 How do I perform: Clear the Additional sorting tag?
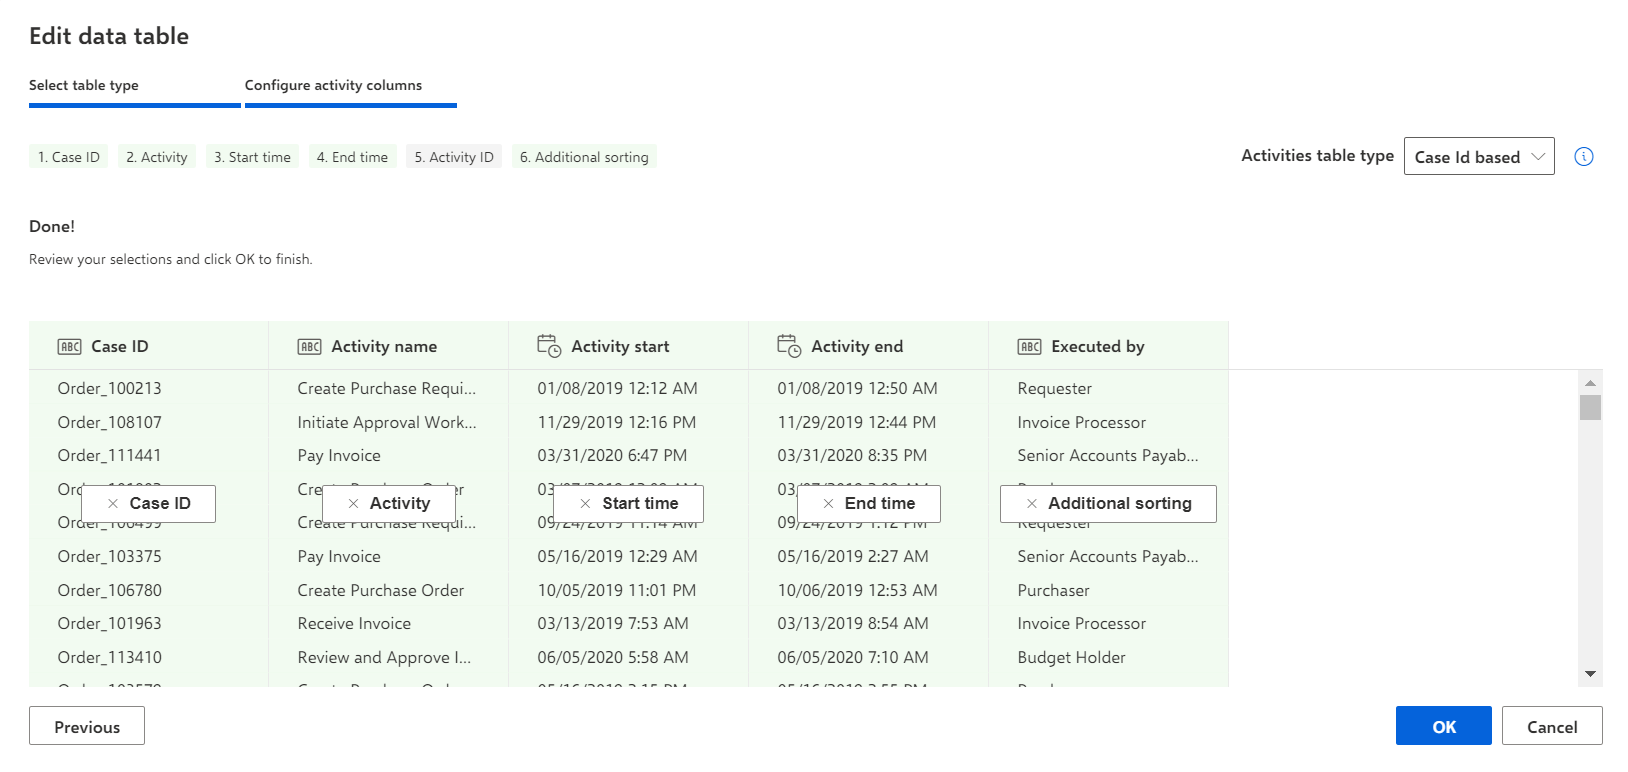click(1032, 504)
